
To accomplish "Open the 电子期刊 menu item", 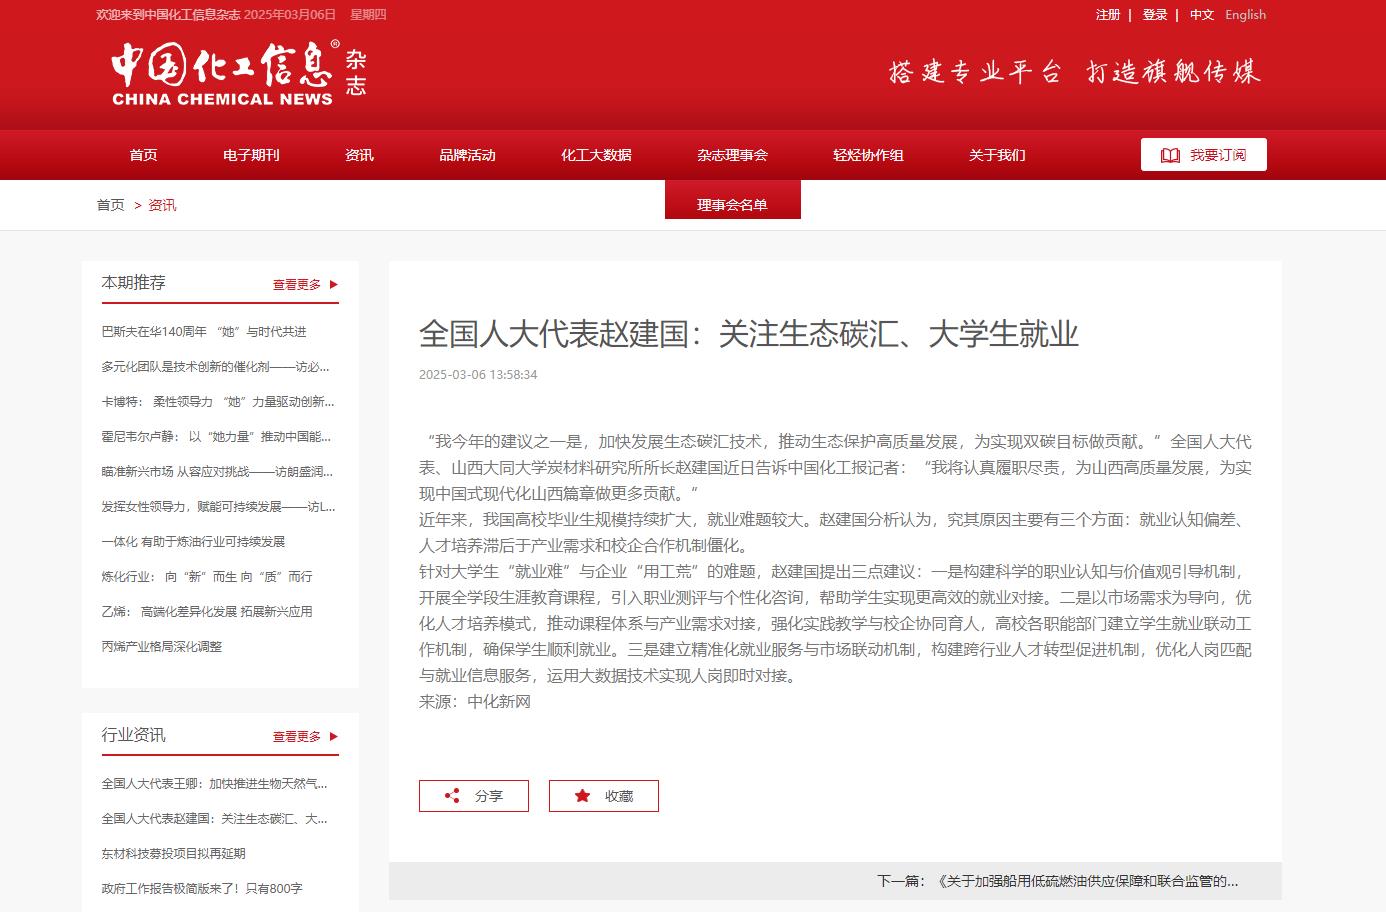I will [x=251, y=155].
